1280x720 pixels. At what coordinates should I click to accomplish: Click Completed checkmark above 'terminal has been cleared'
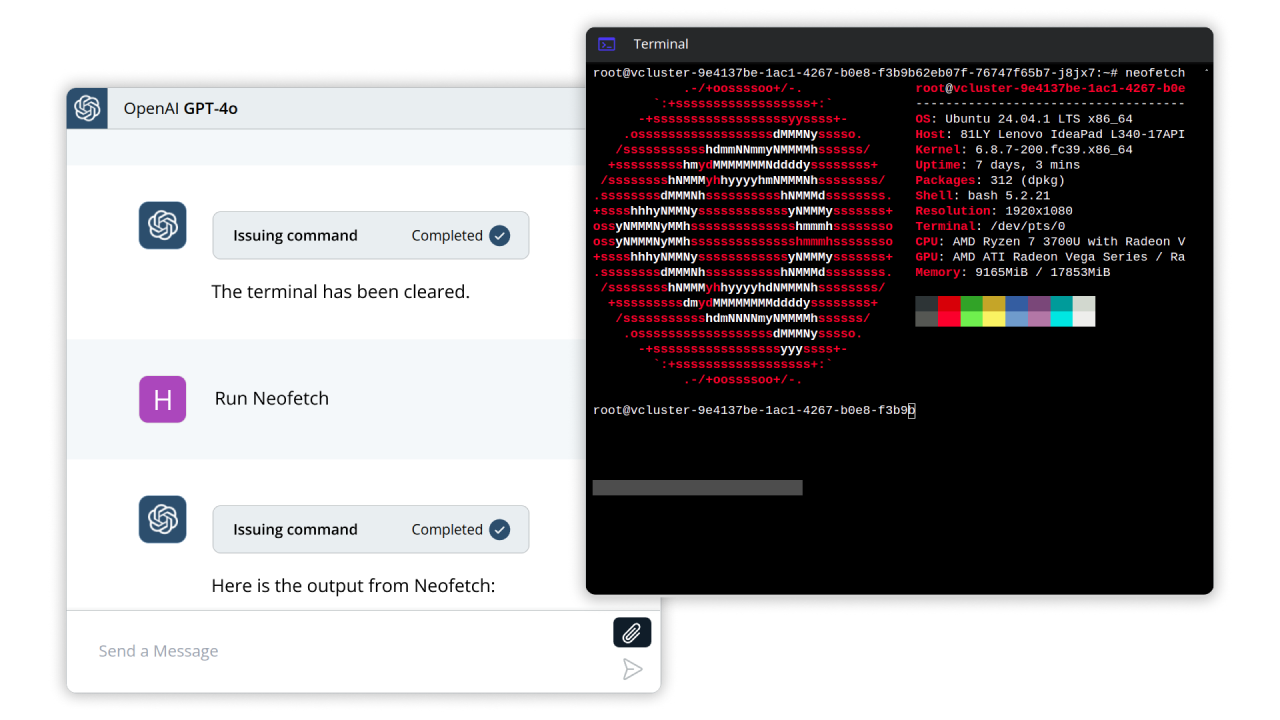point(499,236)
